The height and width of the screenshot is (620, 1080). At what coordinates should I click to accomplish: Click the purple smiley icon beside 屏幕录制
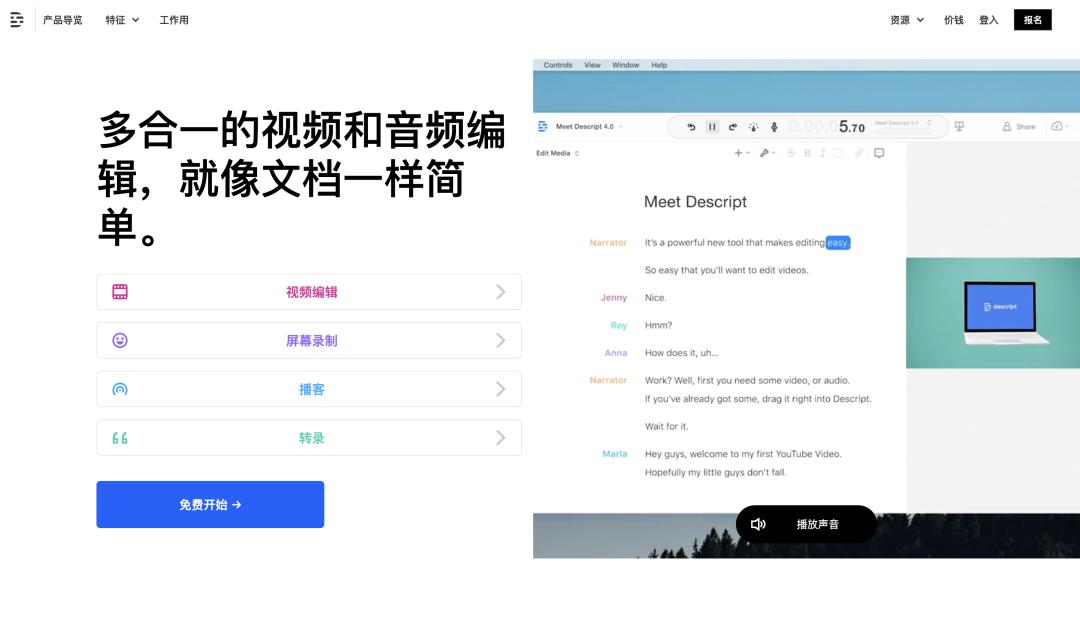120,340
